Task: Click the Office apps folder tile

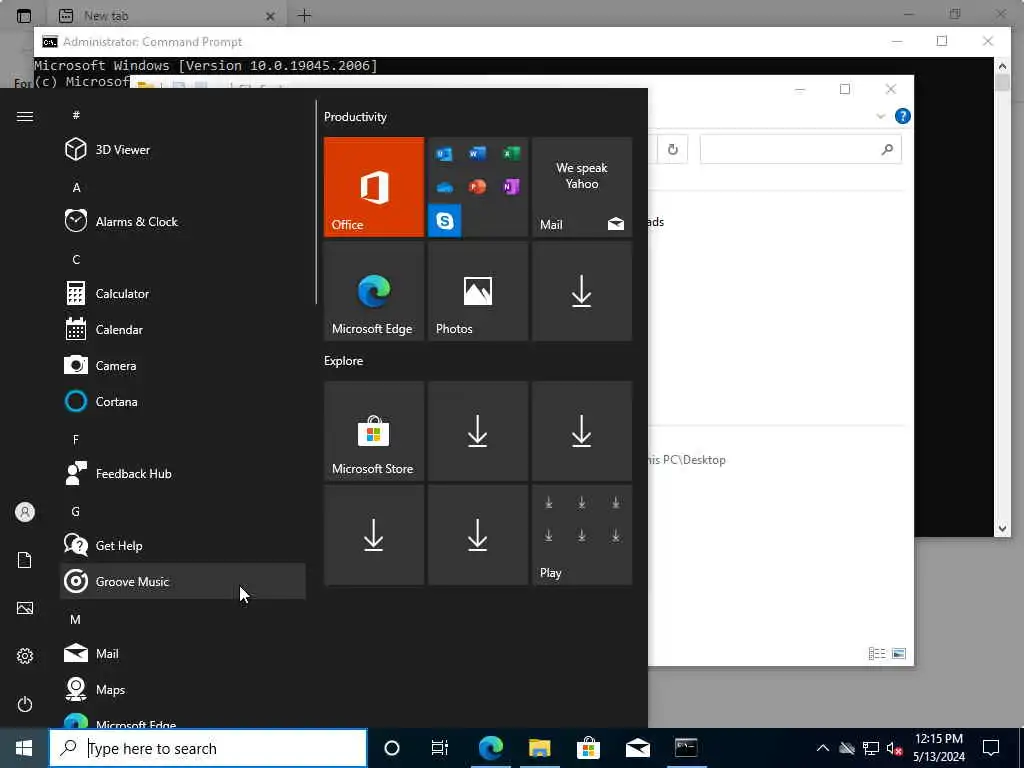Action: coord(478,187)
